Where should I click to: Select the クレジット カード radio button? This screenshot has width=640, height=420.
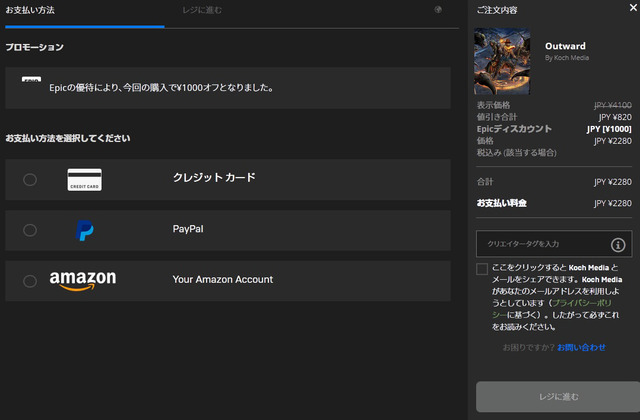point(30,179)
